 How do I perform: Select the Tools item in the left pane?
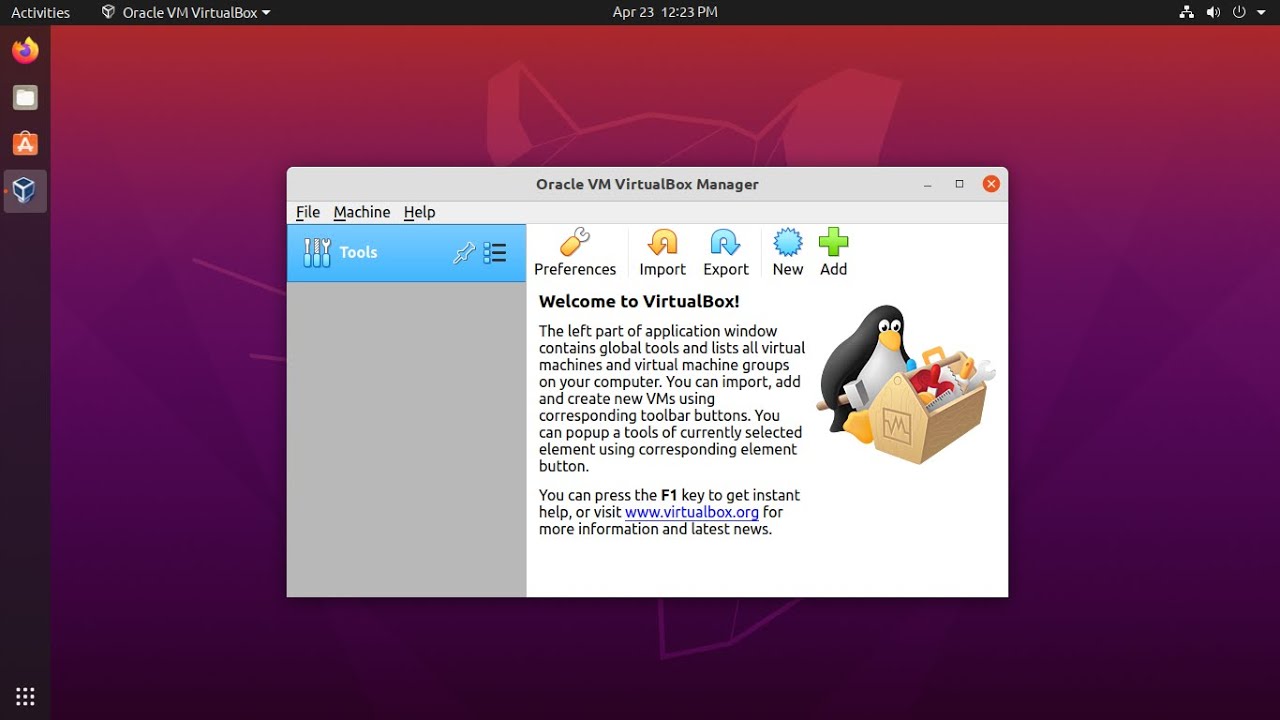tap(406, 253)
